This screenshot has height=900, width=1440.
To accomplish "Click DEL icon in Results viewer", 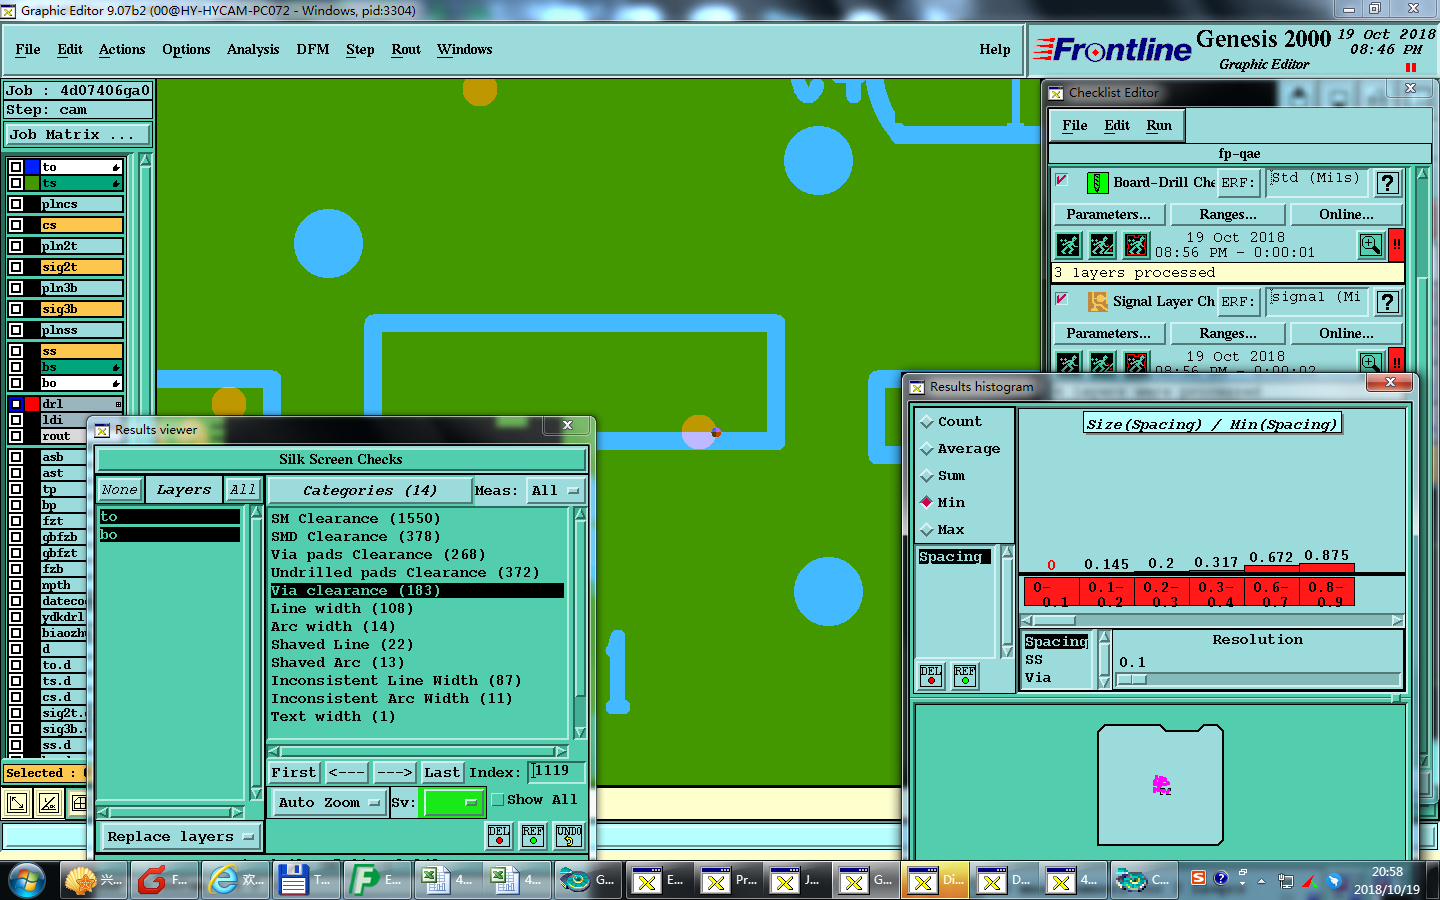I will pyautogui.click(x=499, y=835).
